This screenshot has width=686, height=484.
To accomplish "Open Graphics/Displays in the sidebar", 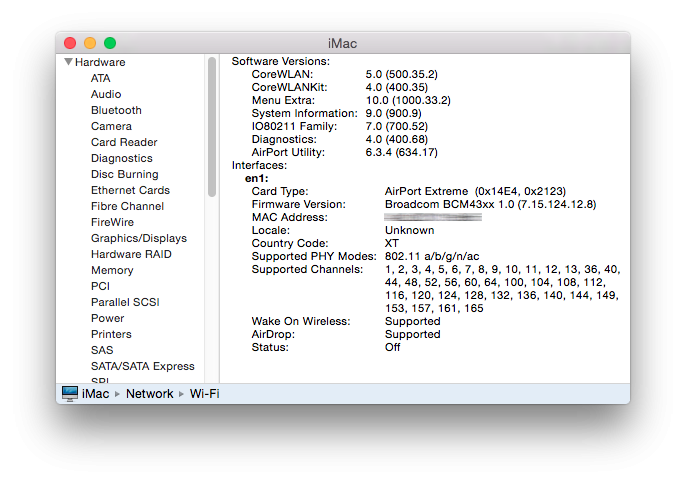I will click(x=139, y=238).
